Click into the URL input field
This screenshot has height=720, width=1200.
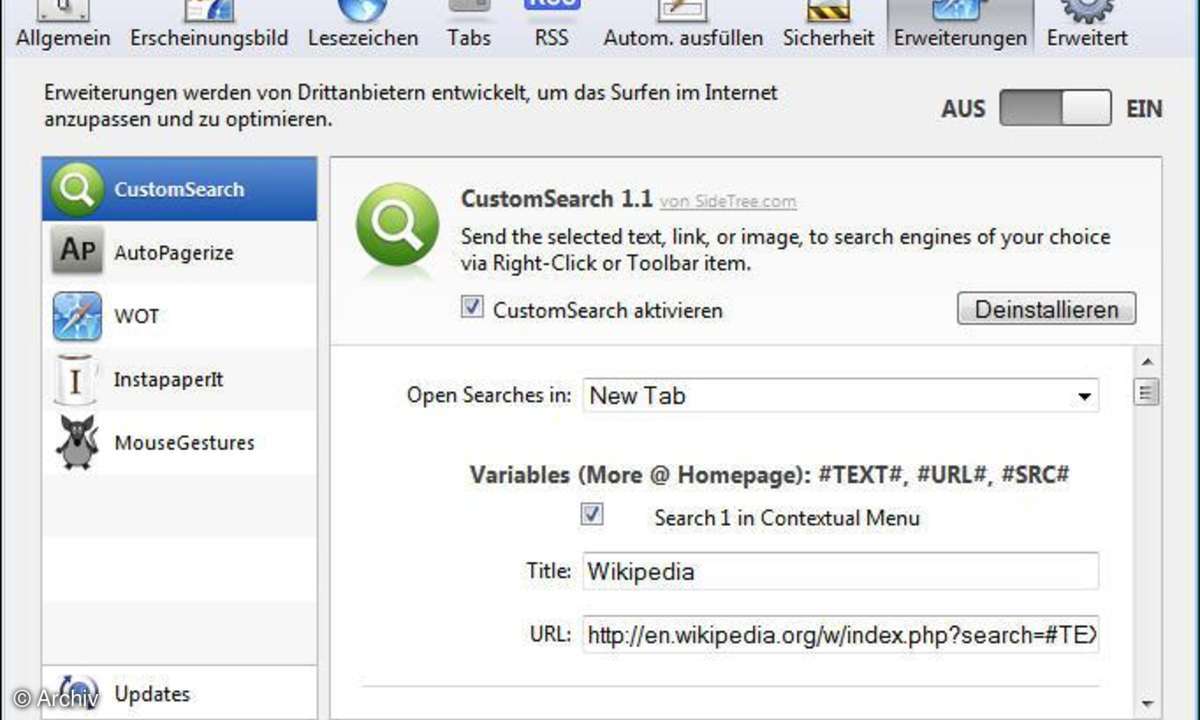pos(841,634)
